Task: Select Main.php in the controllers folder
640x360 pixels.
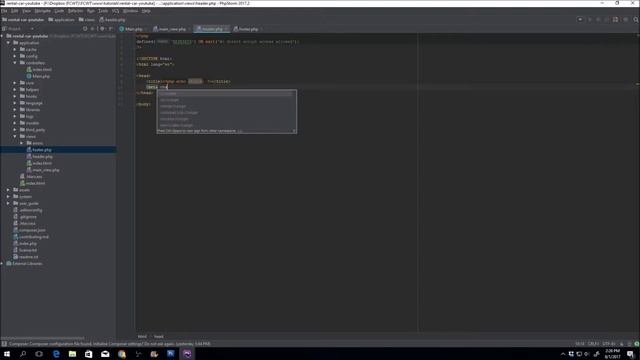Action: point(41,76)
